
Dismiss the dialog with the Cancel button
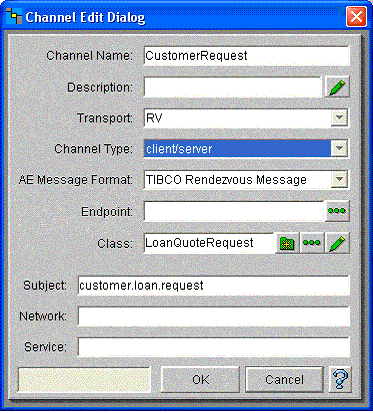[x=284, y=379]
